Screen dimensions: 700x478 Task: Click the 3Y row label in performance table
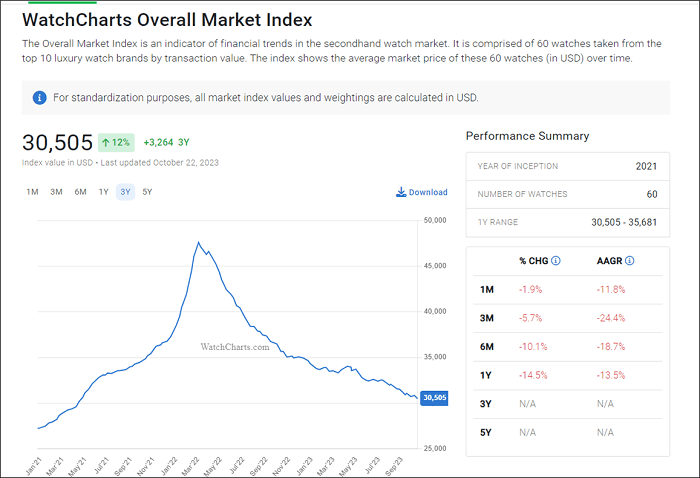(x=485, y=404)
